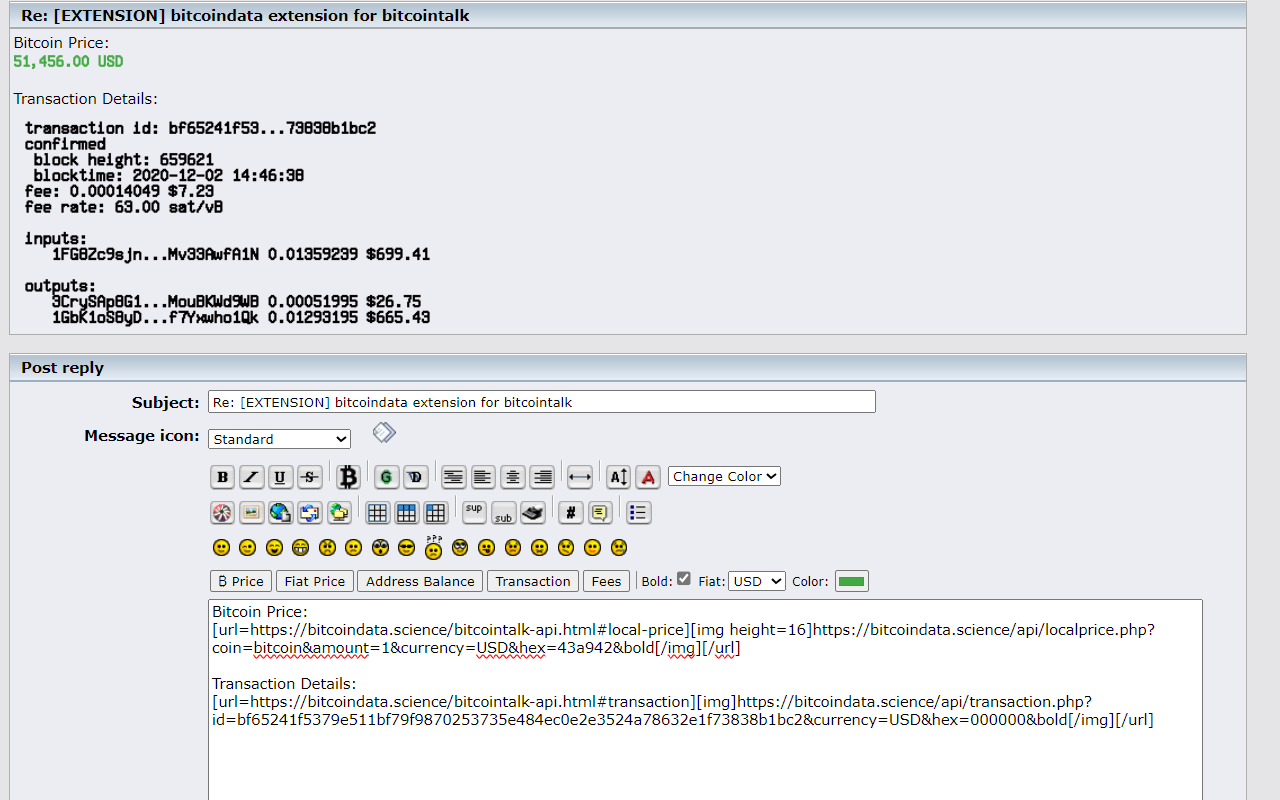Image resolution: width=1280 pixels, height=800 pixels.
Task: Open the Fiat currency USD dropdown
Action: 757,581
